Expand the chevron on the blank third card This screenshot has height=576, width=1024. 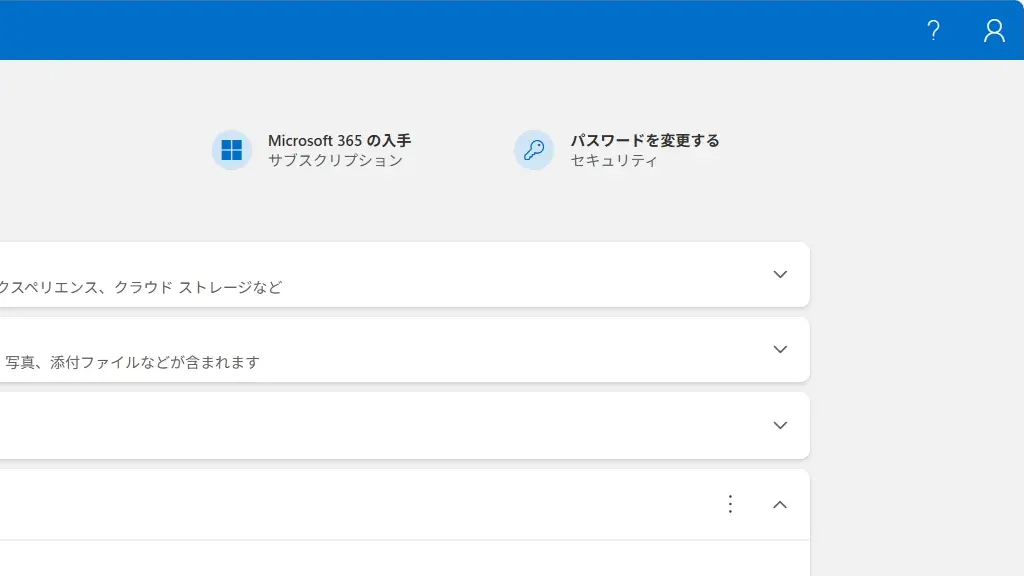(x=780, y=425)
